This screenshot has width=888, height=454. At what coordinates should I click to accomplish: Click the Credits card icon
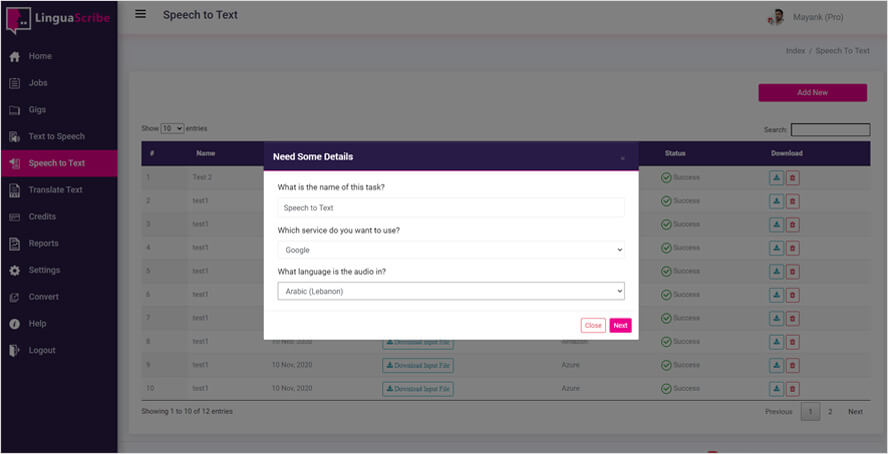[15, 217]
